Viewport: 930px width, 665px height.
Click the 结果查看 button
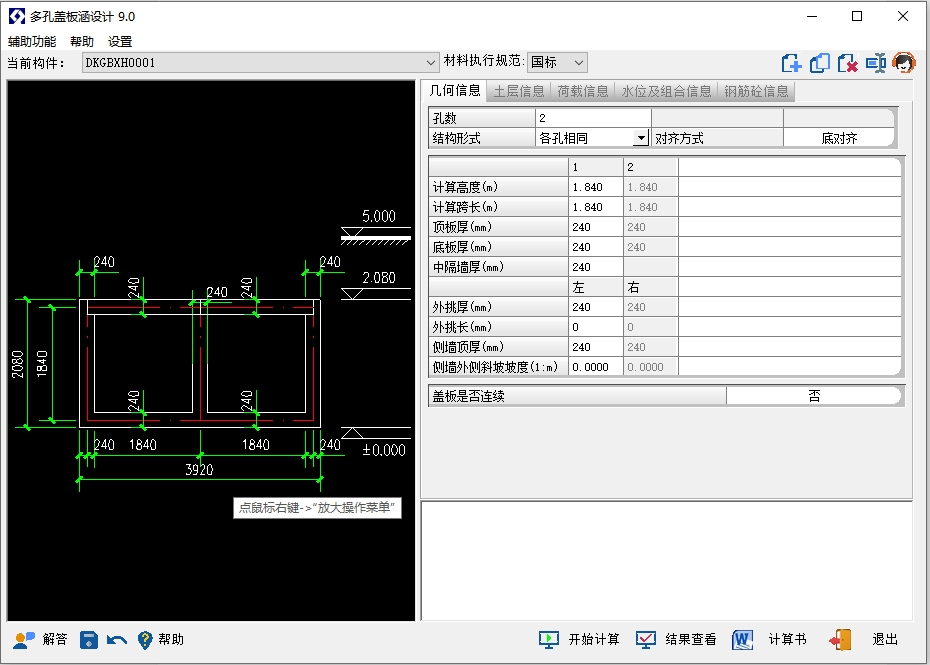click(677, 639)
